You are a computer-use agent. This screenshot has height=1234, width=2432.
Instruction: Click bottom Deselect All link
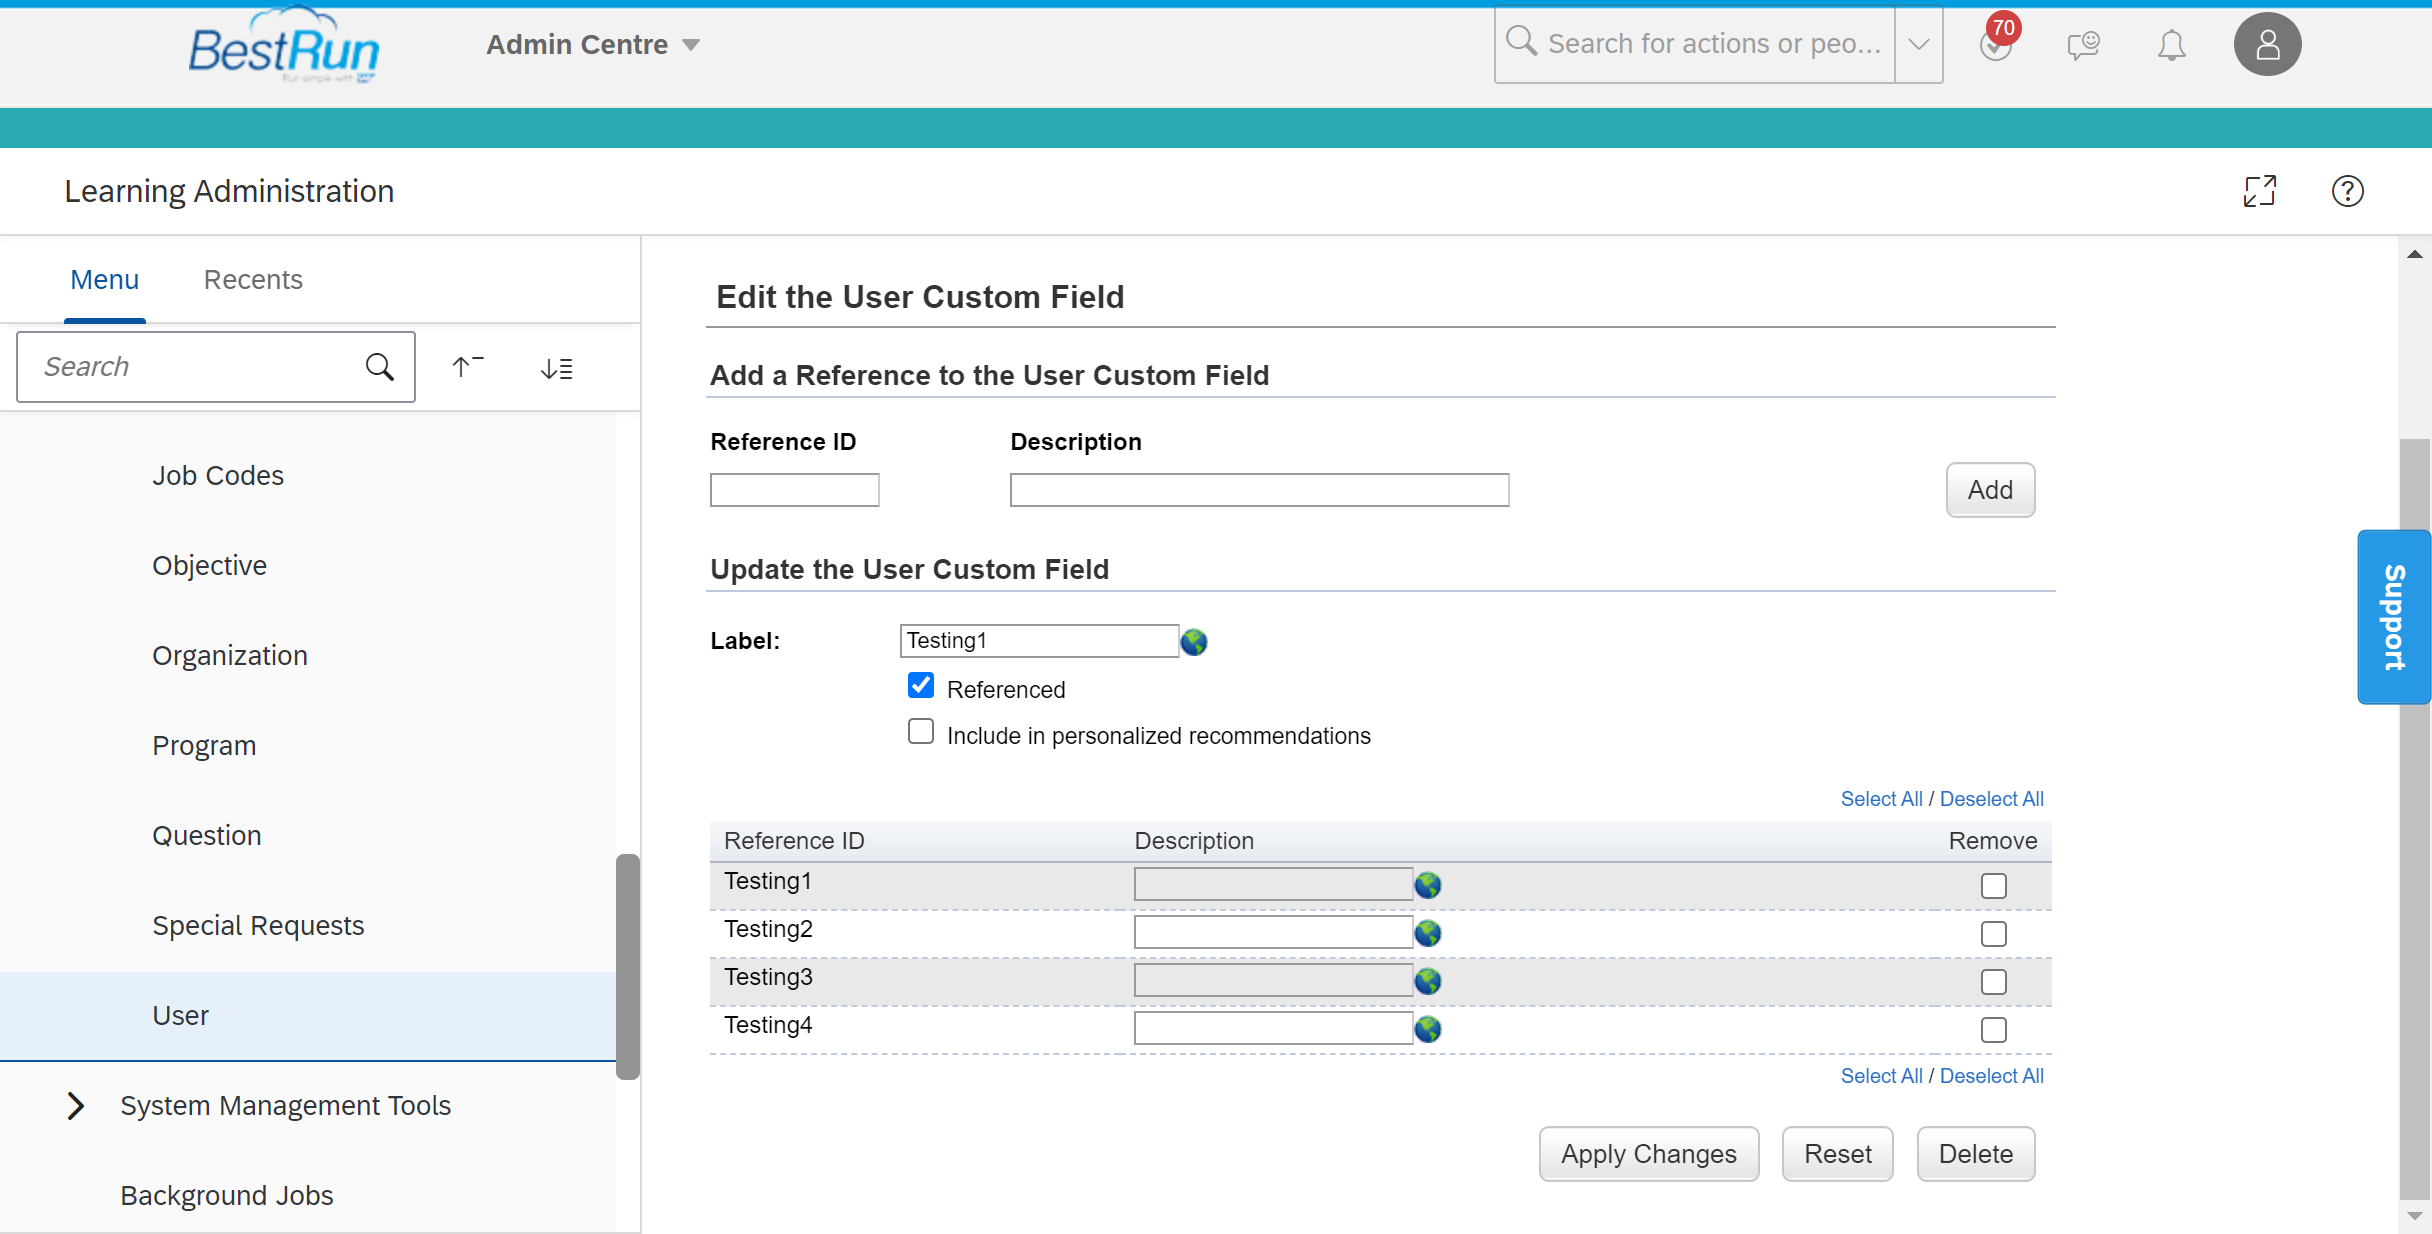(1992, 1076)
